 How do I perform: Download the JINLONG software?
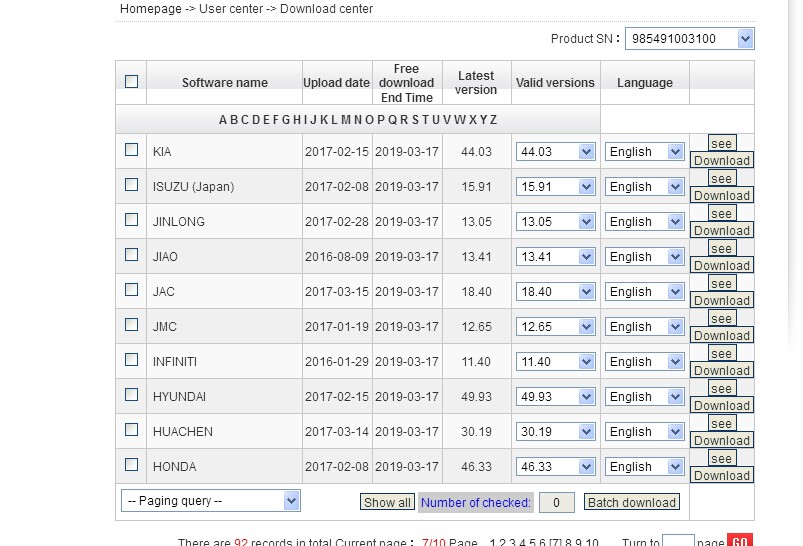(722, 230)
